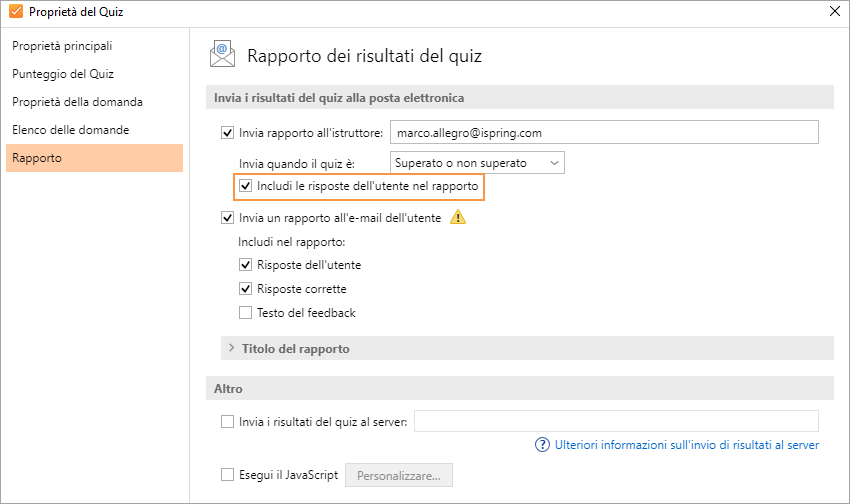Check Esegui il JavaScript option
This screenshot has width=850, height=504.
point(226,475)
